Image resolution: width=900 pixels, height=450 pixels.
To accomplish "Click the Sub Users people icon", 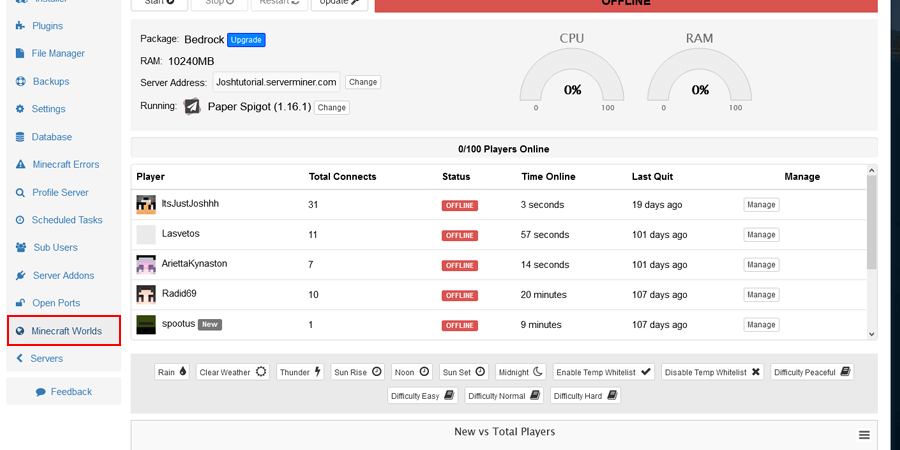I will pyautogui.click(x=21, y=247).
